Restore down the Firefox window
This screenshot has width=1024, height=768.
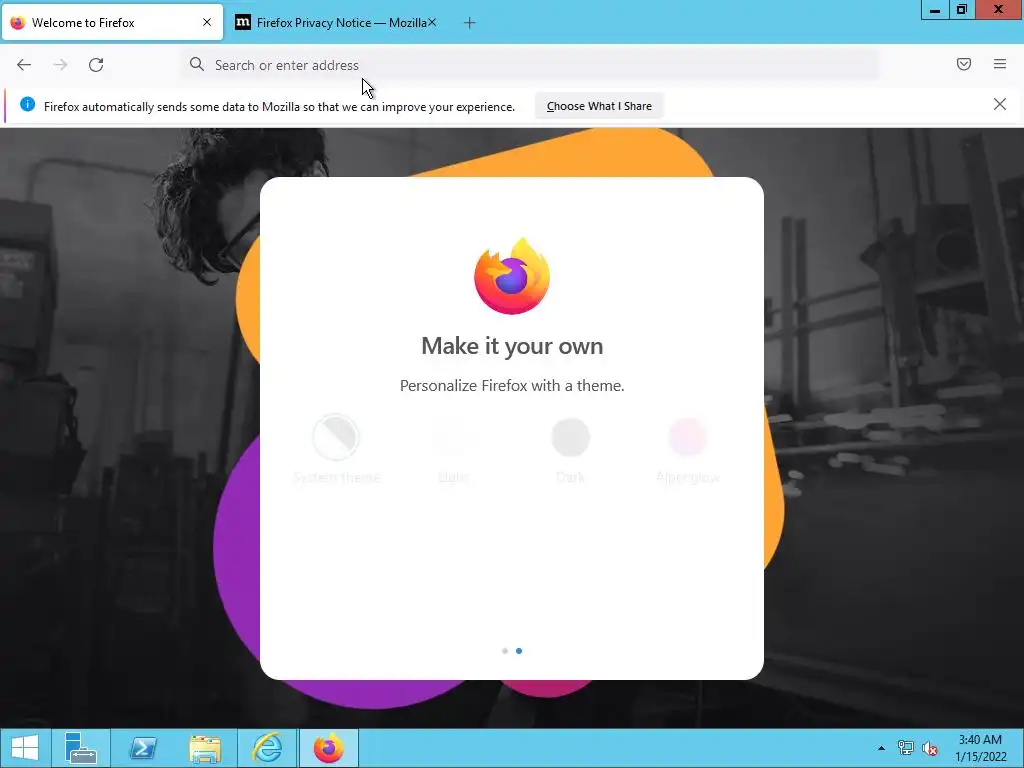(961, 10)
